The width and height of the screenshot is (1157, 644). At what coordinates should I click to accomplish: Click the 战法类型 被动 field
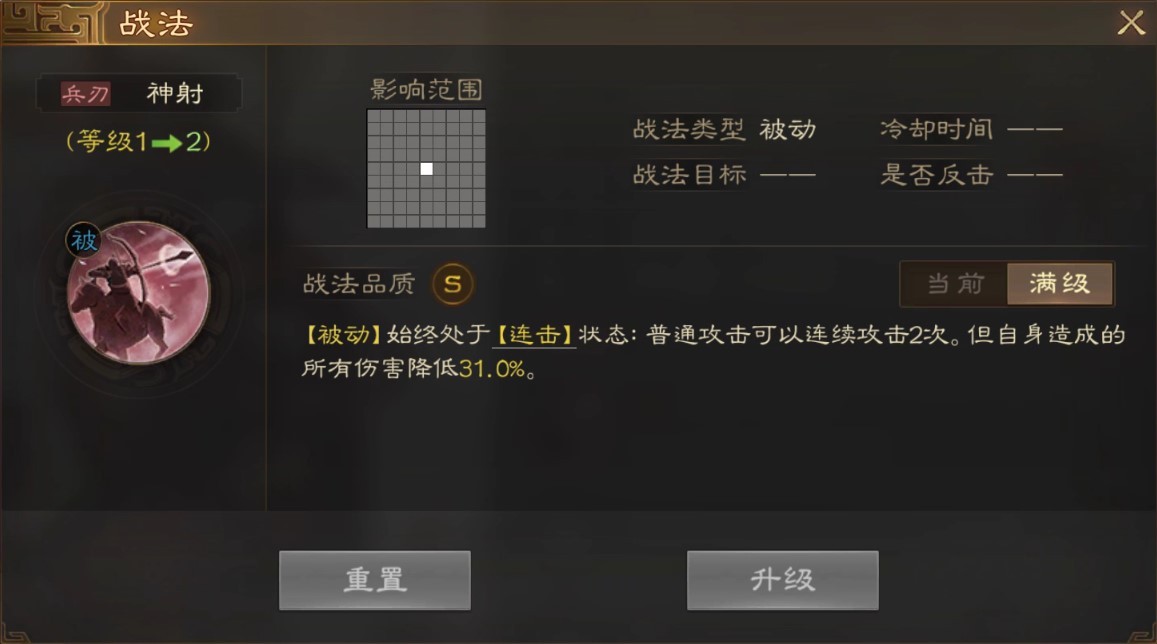pos(725,130)
